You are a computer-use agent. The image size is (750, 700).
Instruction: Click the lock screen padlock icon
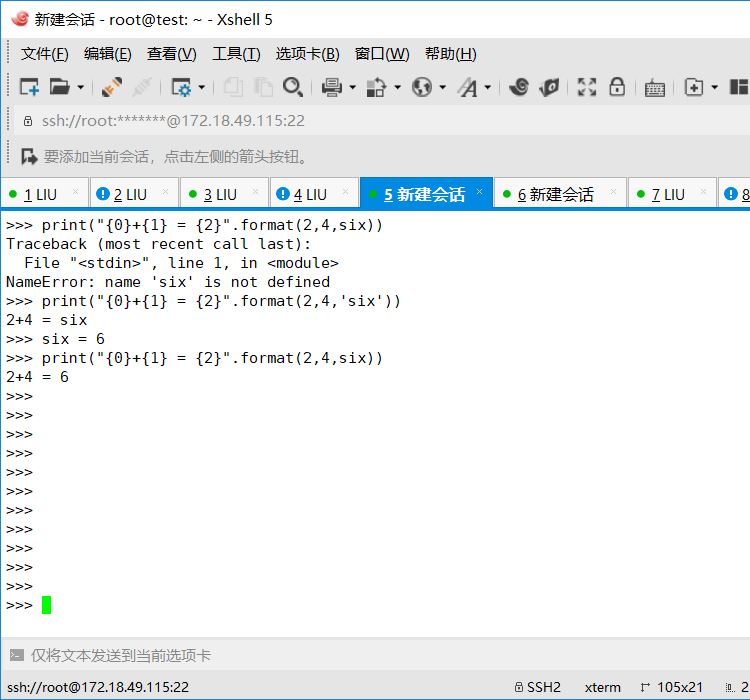pyautogui.click(x=617, y=87)
